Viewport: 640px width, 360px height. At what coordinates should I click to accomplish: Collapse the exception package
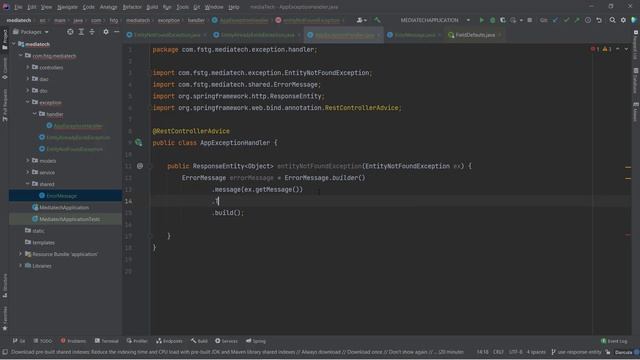28,102
